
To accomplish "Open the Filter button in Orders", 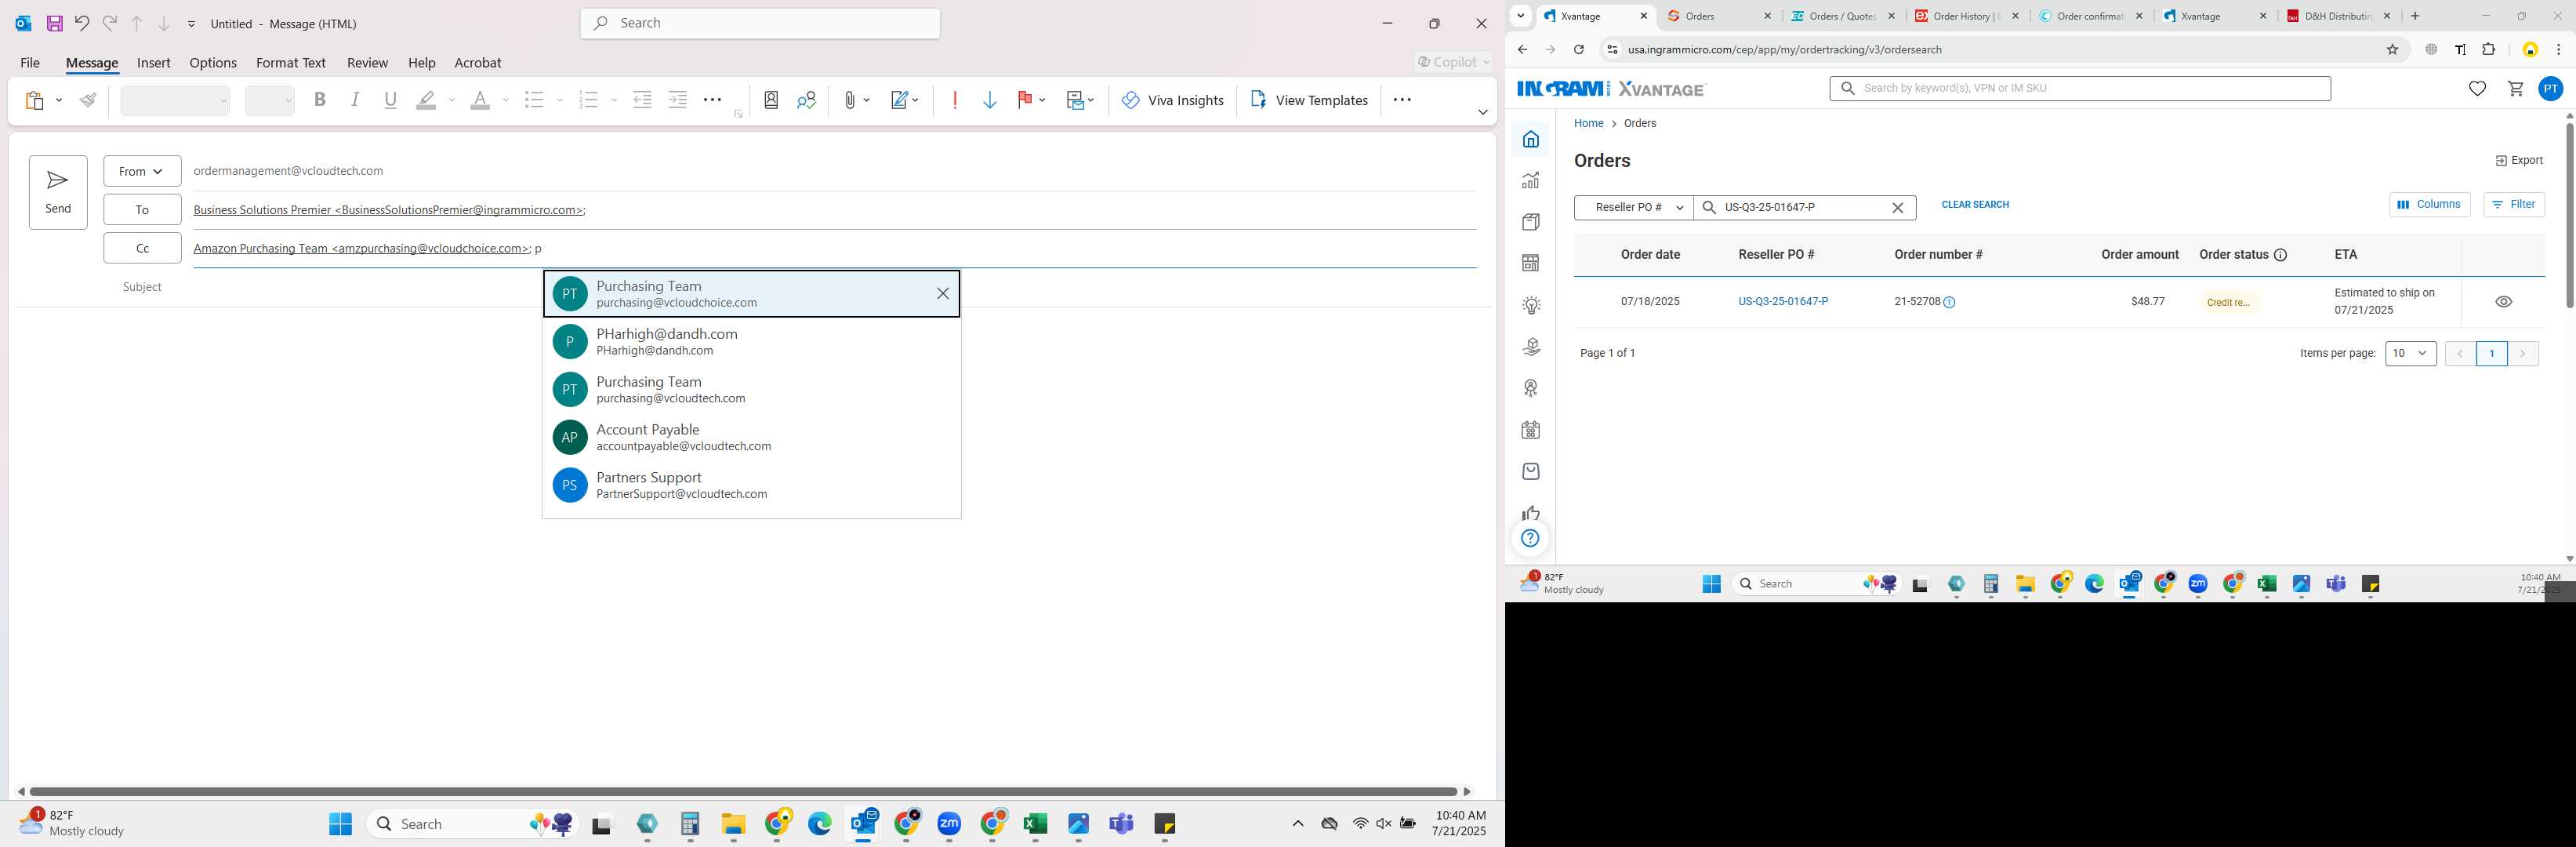I will click(2513, 204).
